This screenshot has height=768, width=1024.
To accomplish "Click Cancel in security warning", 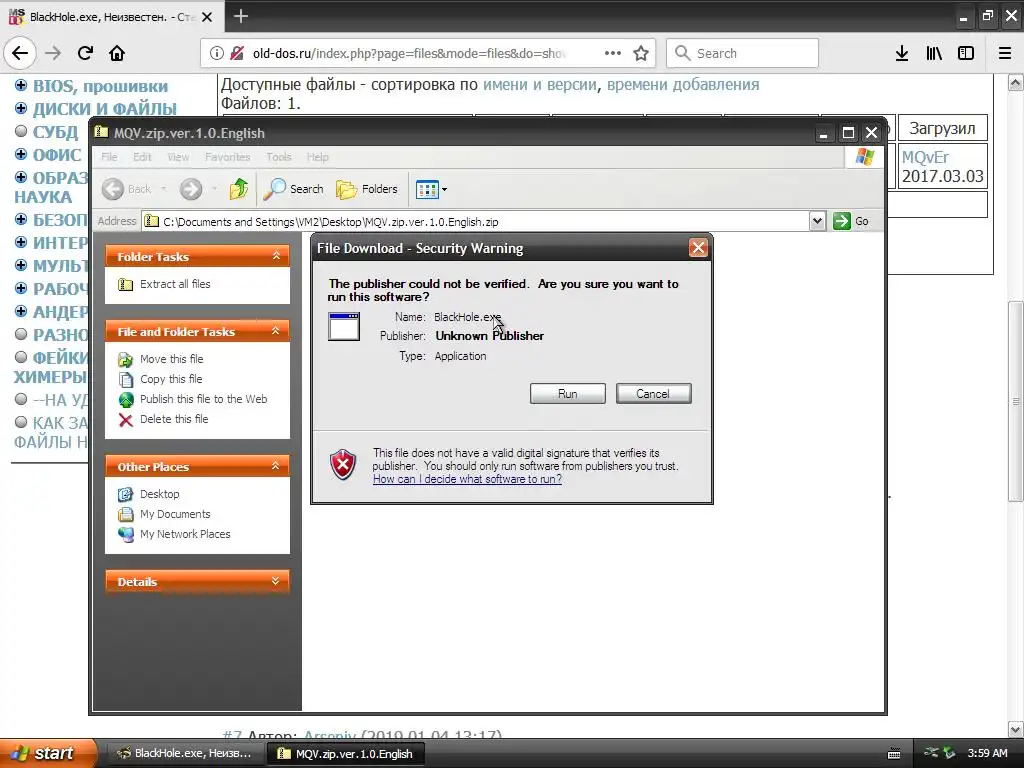I will pyautogui.click(x=653, y=394).
